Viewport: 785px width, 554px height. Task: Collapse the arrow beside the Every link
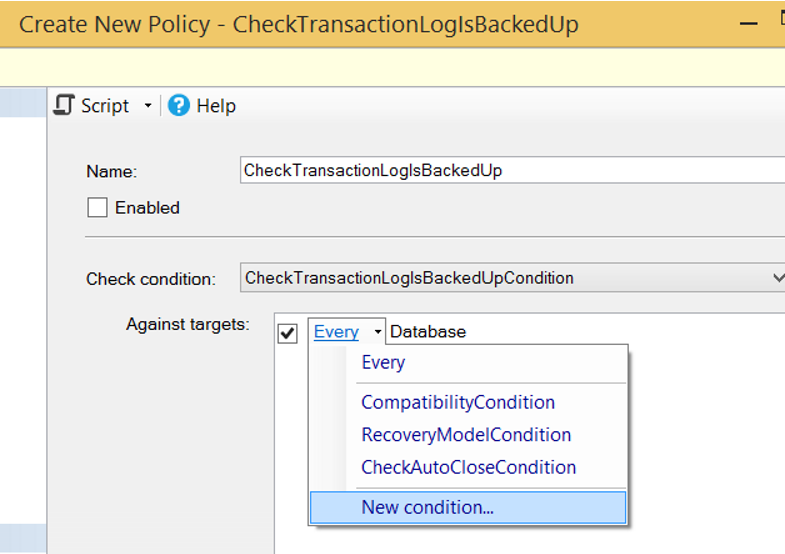(x=377, y=332)
